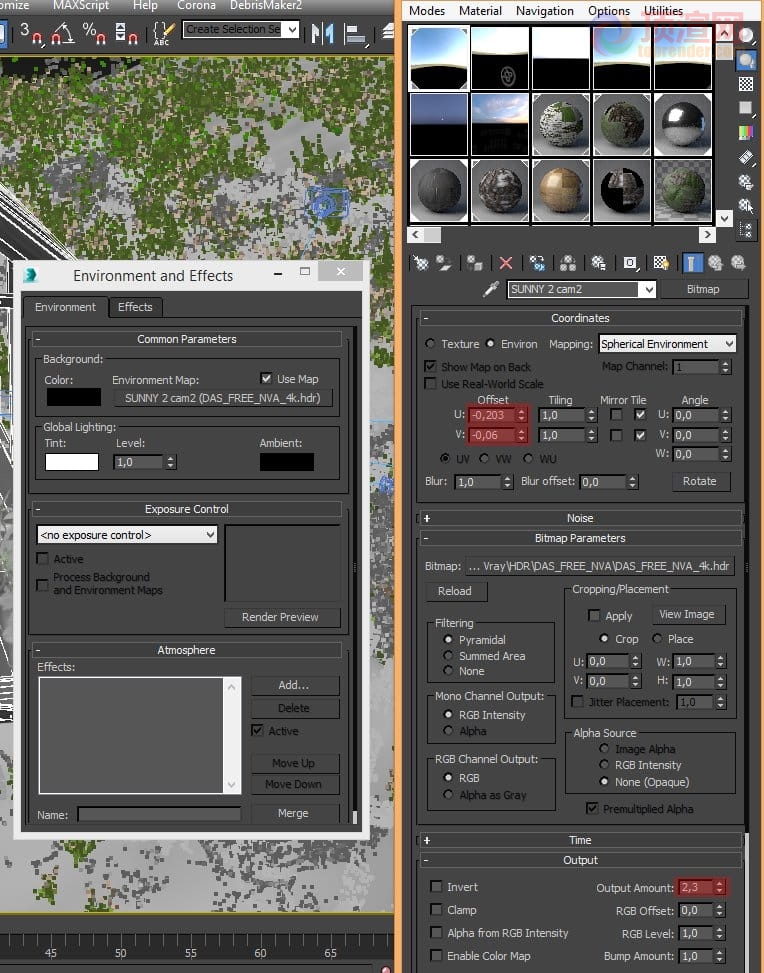The width and height of the screenshot is (764, 973).
Task: Open the Spherical Environment mapping dropdown
Action: (729, 344)
